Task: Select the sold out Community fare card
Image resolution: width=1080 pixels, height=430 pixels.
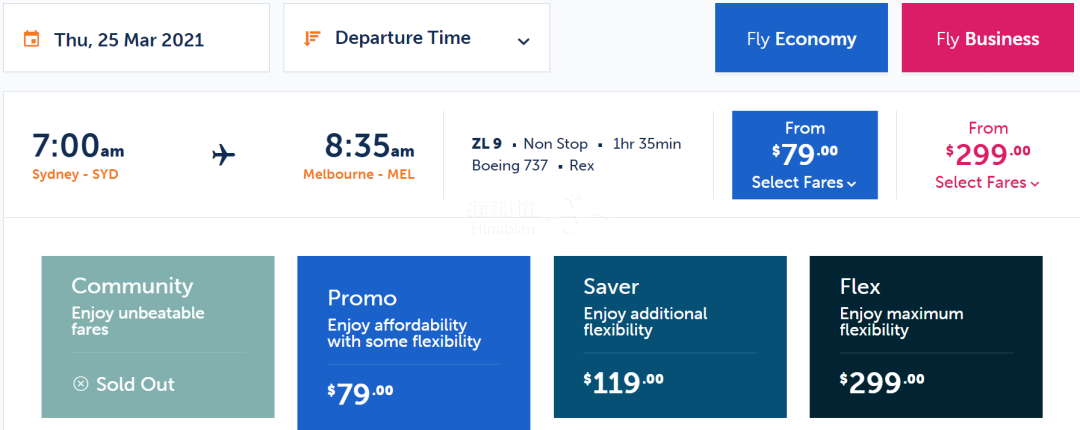Action: (x=158, y=337)
